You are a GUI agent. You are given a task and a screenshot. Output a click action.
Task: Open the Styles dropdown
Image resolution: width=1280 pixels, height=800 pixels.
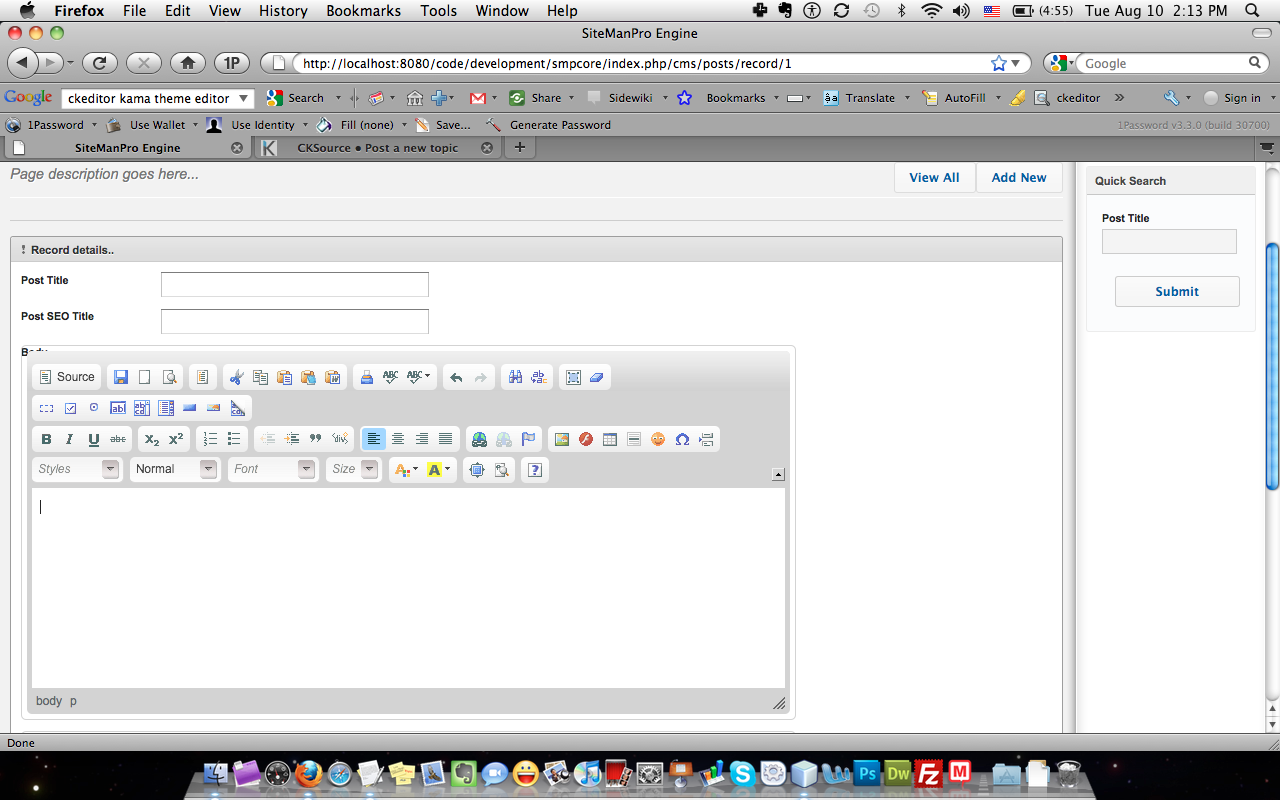78,469
